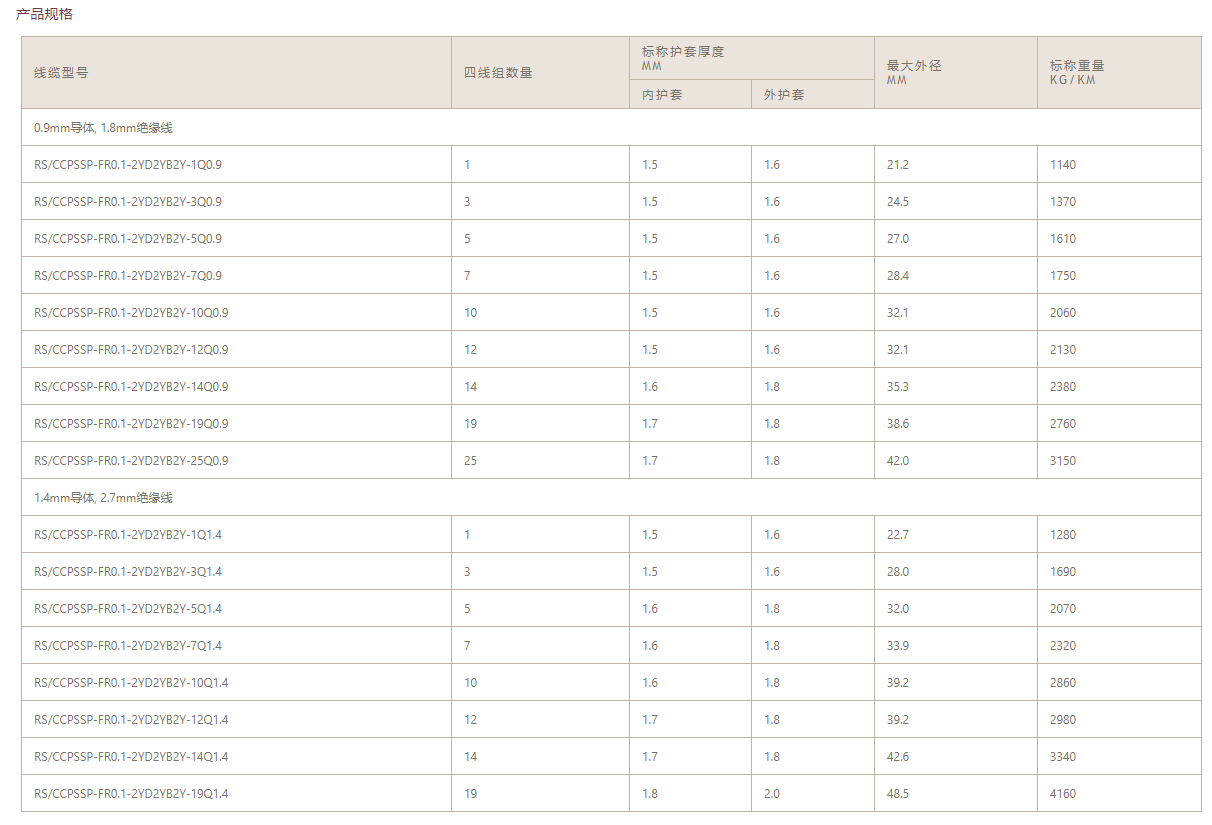The image size is (1212, 825).
Task: Click model RS/CCPSSP-FR0.1-2YD2YB2Y-19Q1.4
Action: [x=131, y=794]
